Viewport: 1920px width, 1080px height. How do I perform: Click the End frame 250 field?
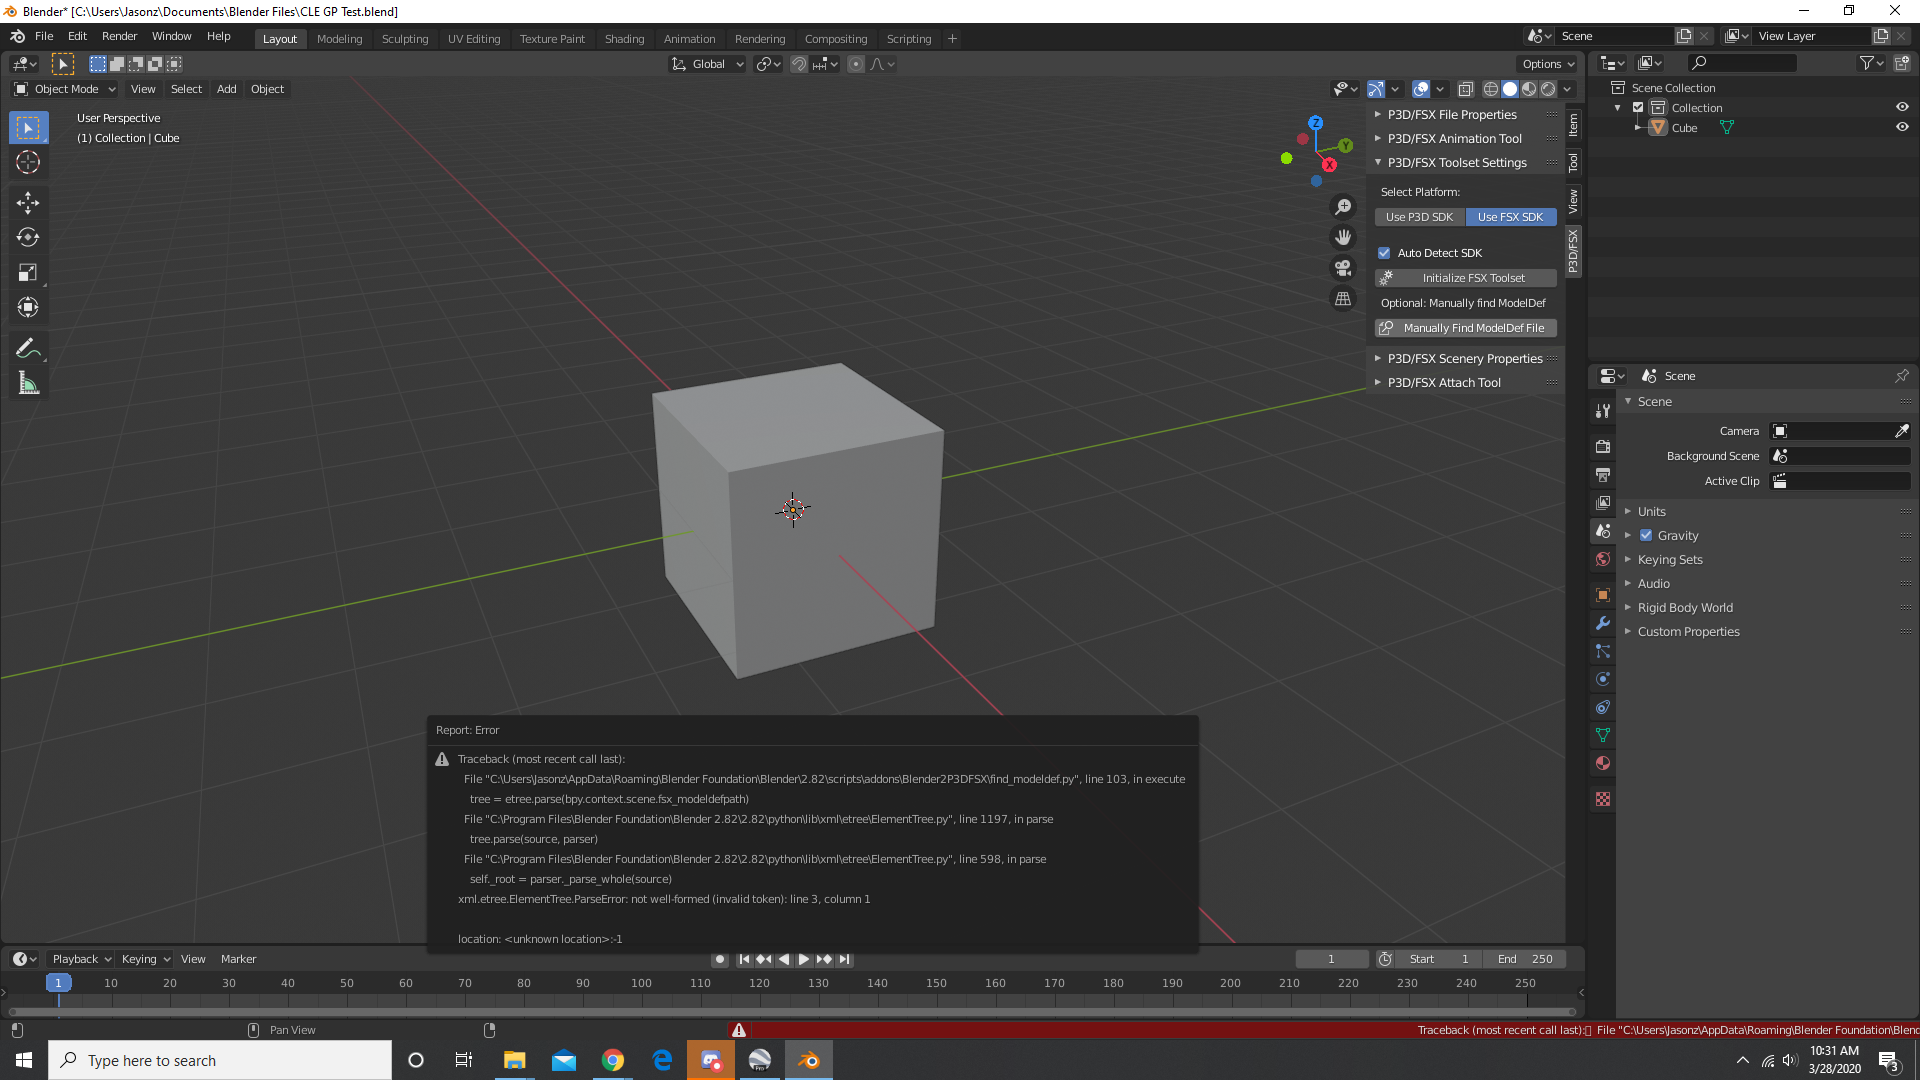click(1525, 959)
